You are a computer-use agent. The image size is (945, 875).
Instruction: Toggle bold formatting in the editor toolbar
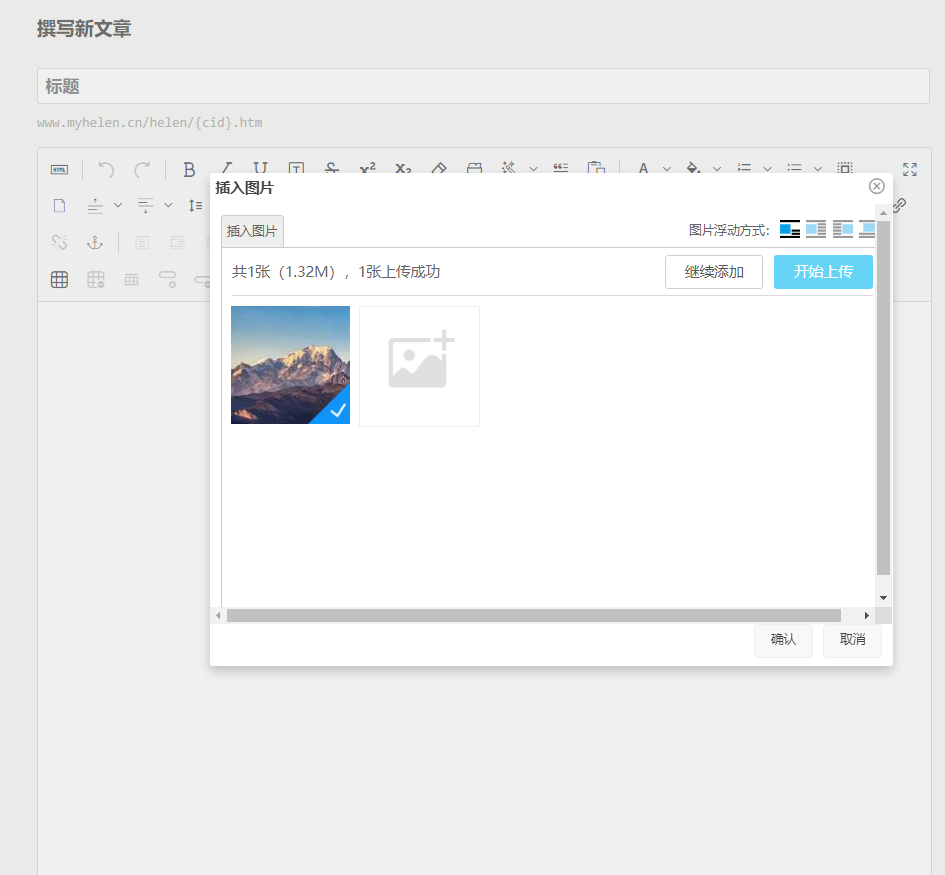click(x=189, y=169)
